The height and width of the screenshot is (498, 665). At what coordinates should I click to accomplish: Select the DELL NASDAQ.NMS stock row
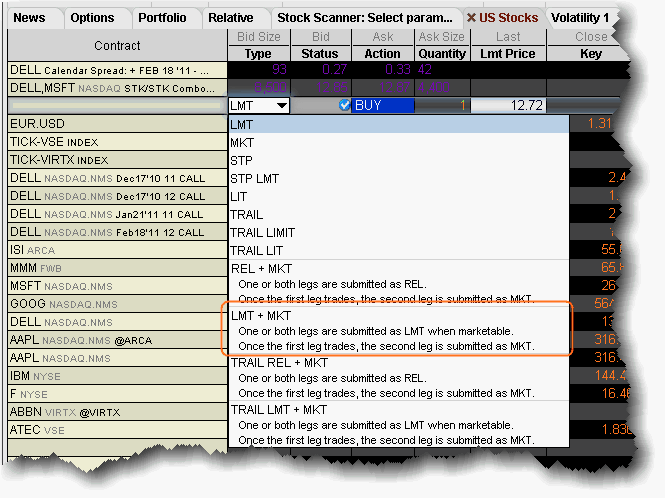click(x=117, y=322)
